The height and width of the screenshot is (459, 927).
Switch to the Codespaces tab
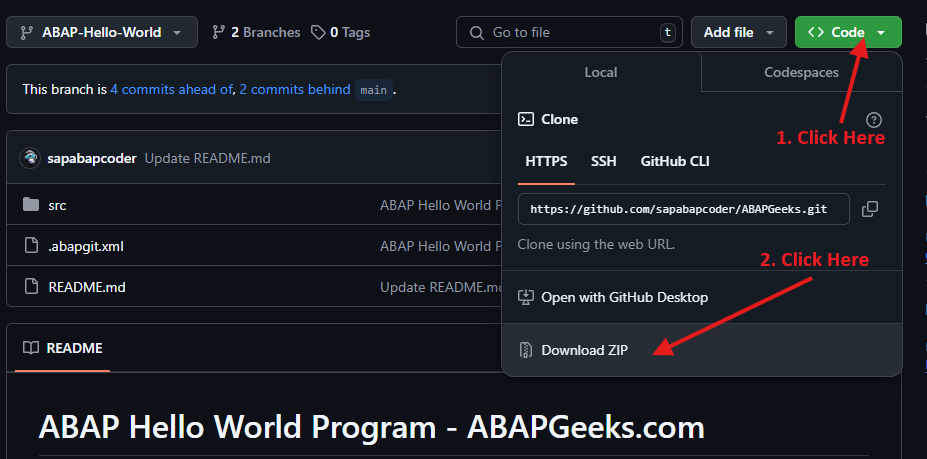click(x=801, y=72)
